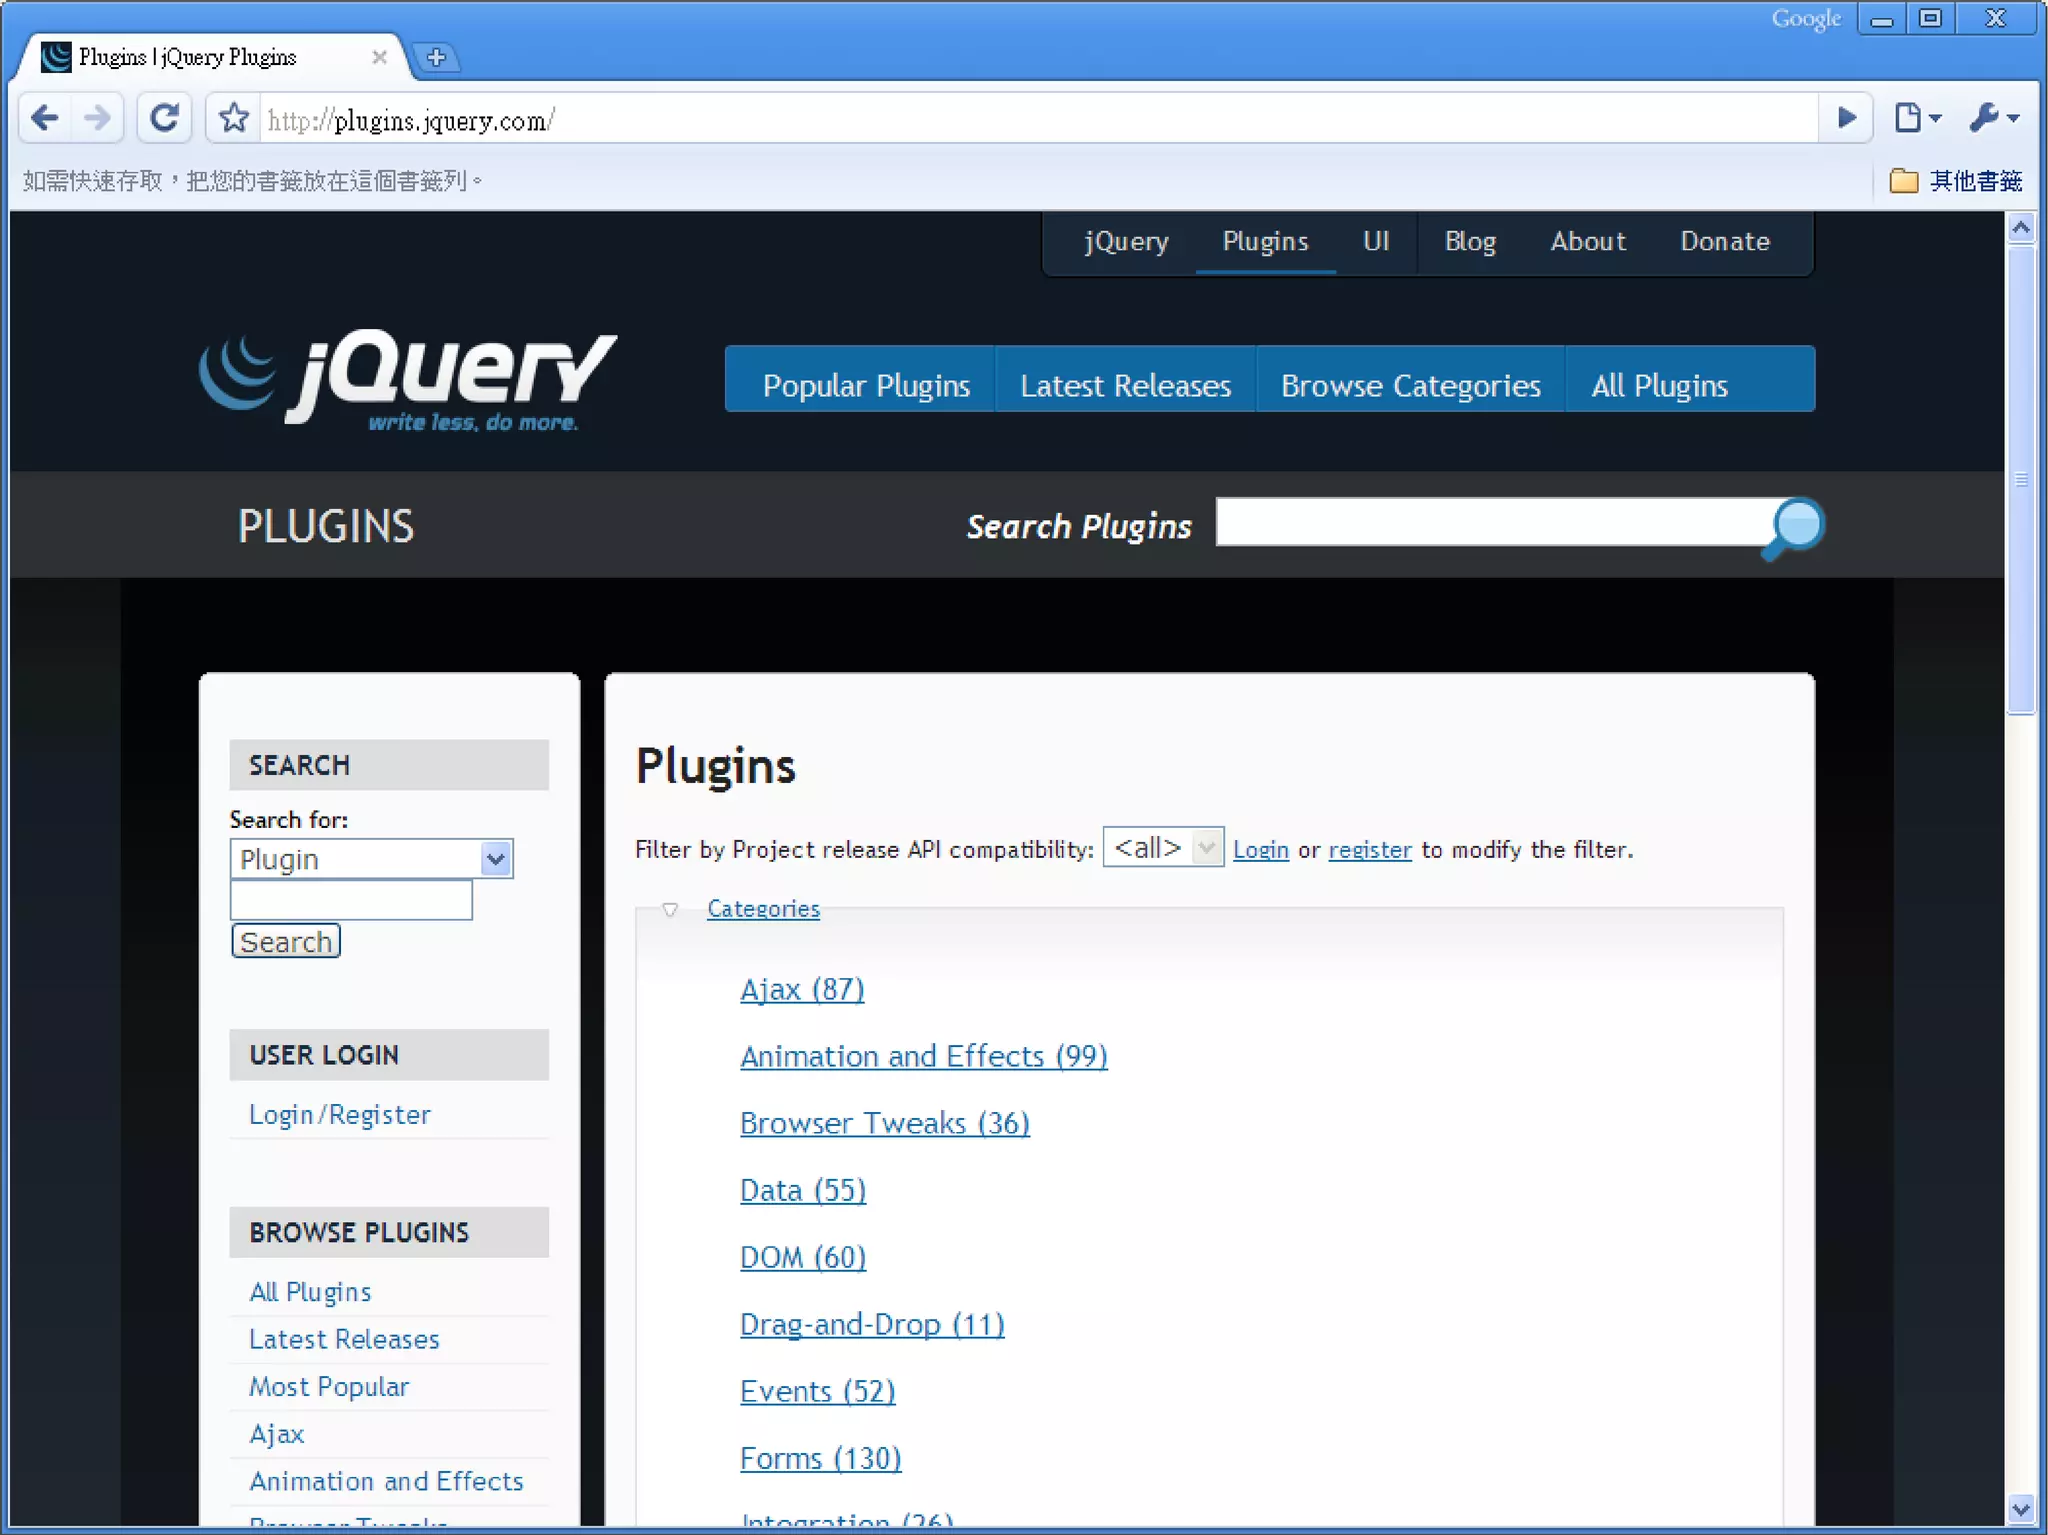This screenshot has width=2048, height=1535.
Task: Click the scrollbar down arrow
Action: (2021, 1508)
